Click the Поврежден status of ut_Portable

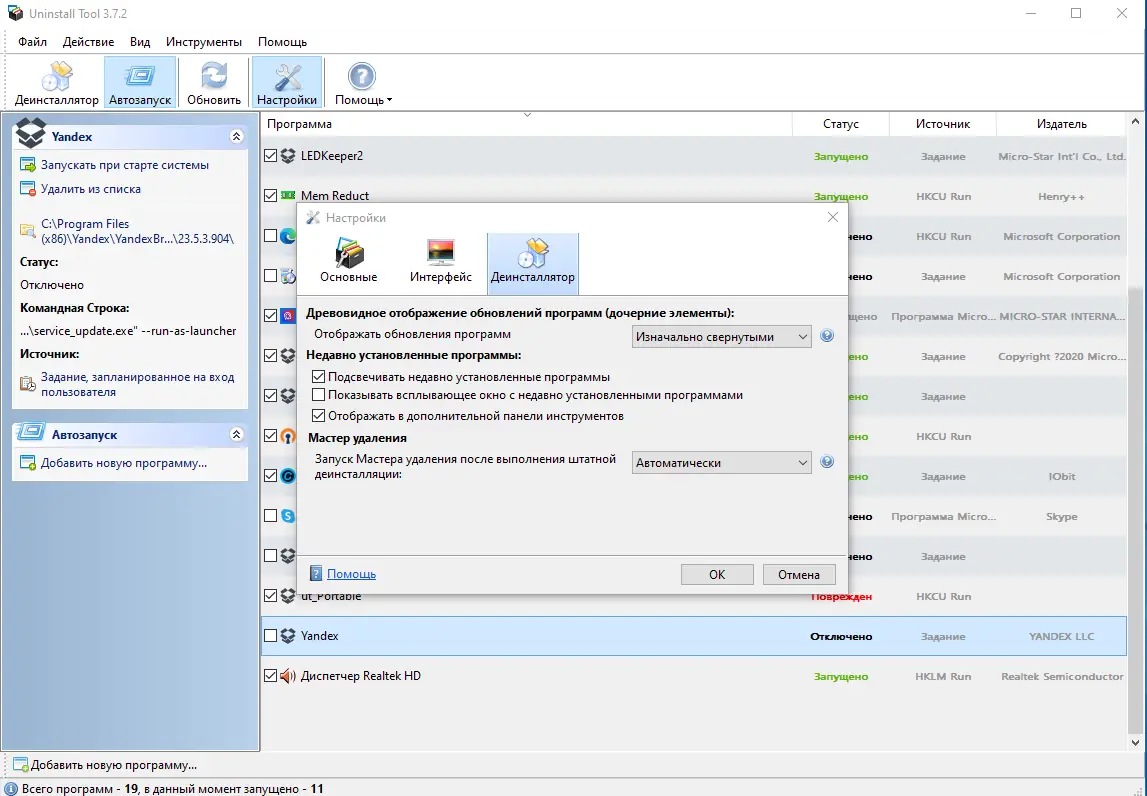tap(841, 596)
